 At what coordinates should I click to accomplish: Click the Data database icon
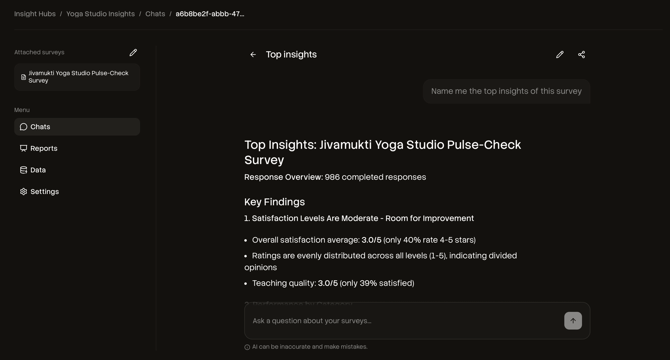pyautogui.click(x=24, y=170)
